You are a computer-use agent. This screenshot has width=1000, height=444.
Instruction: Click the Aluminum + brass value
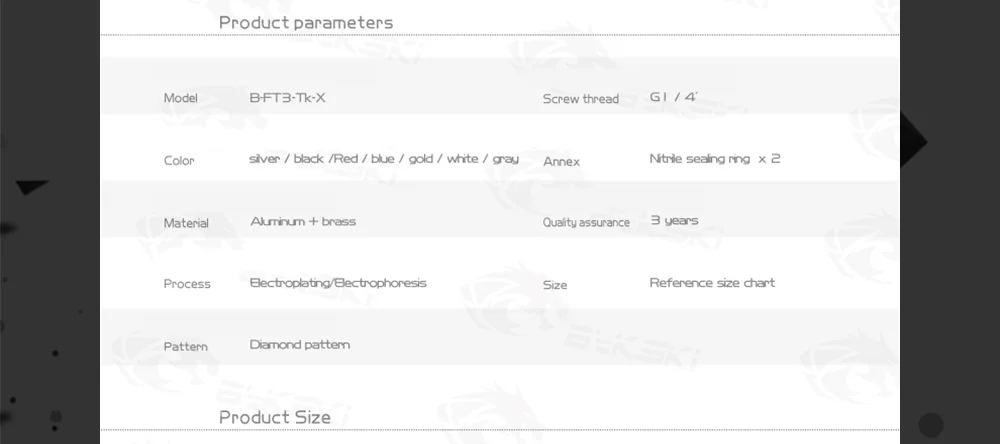(x=303, y=221)
